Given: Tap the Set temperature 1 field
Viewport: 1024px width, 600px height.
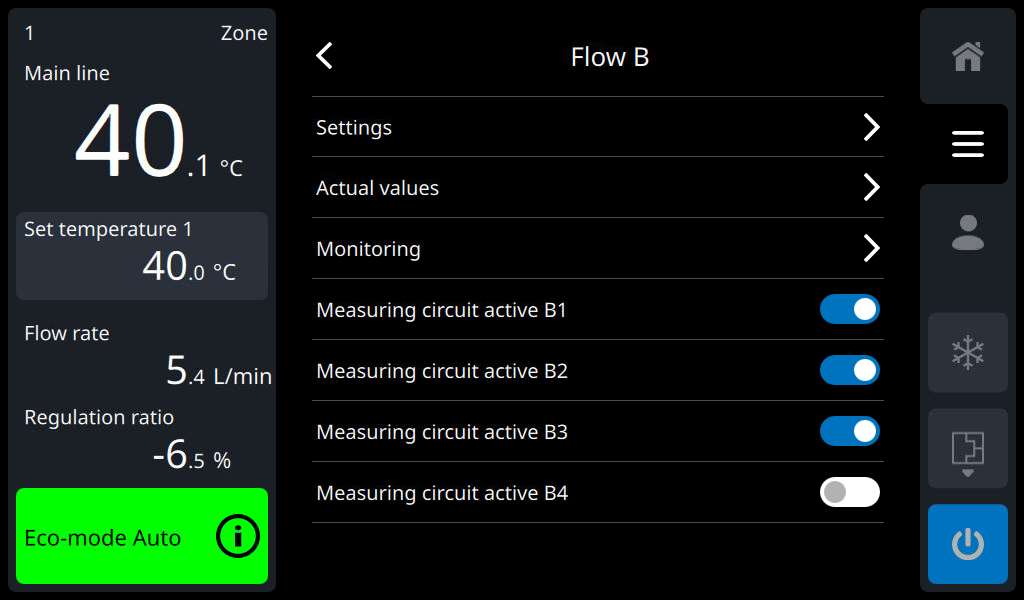Looking at the screenshot, I should coord(142,256).
